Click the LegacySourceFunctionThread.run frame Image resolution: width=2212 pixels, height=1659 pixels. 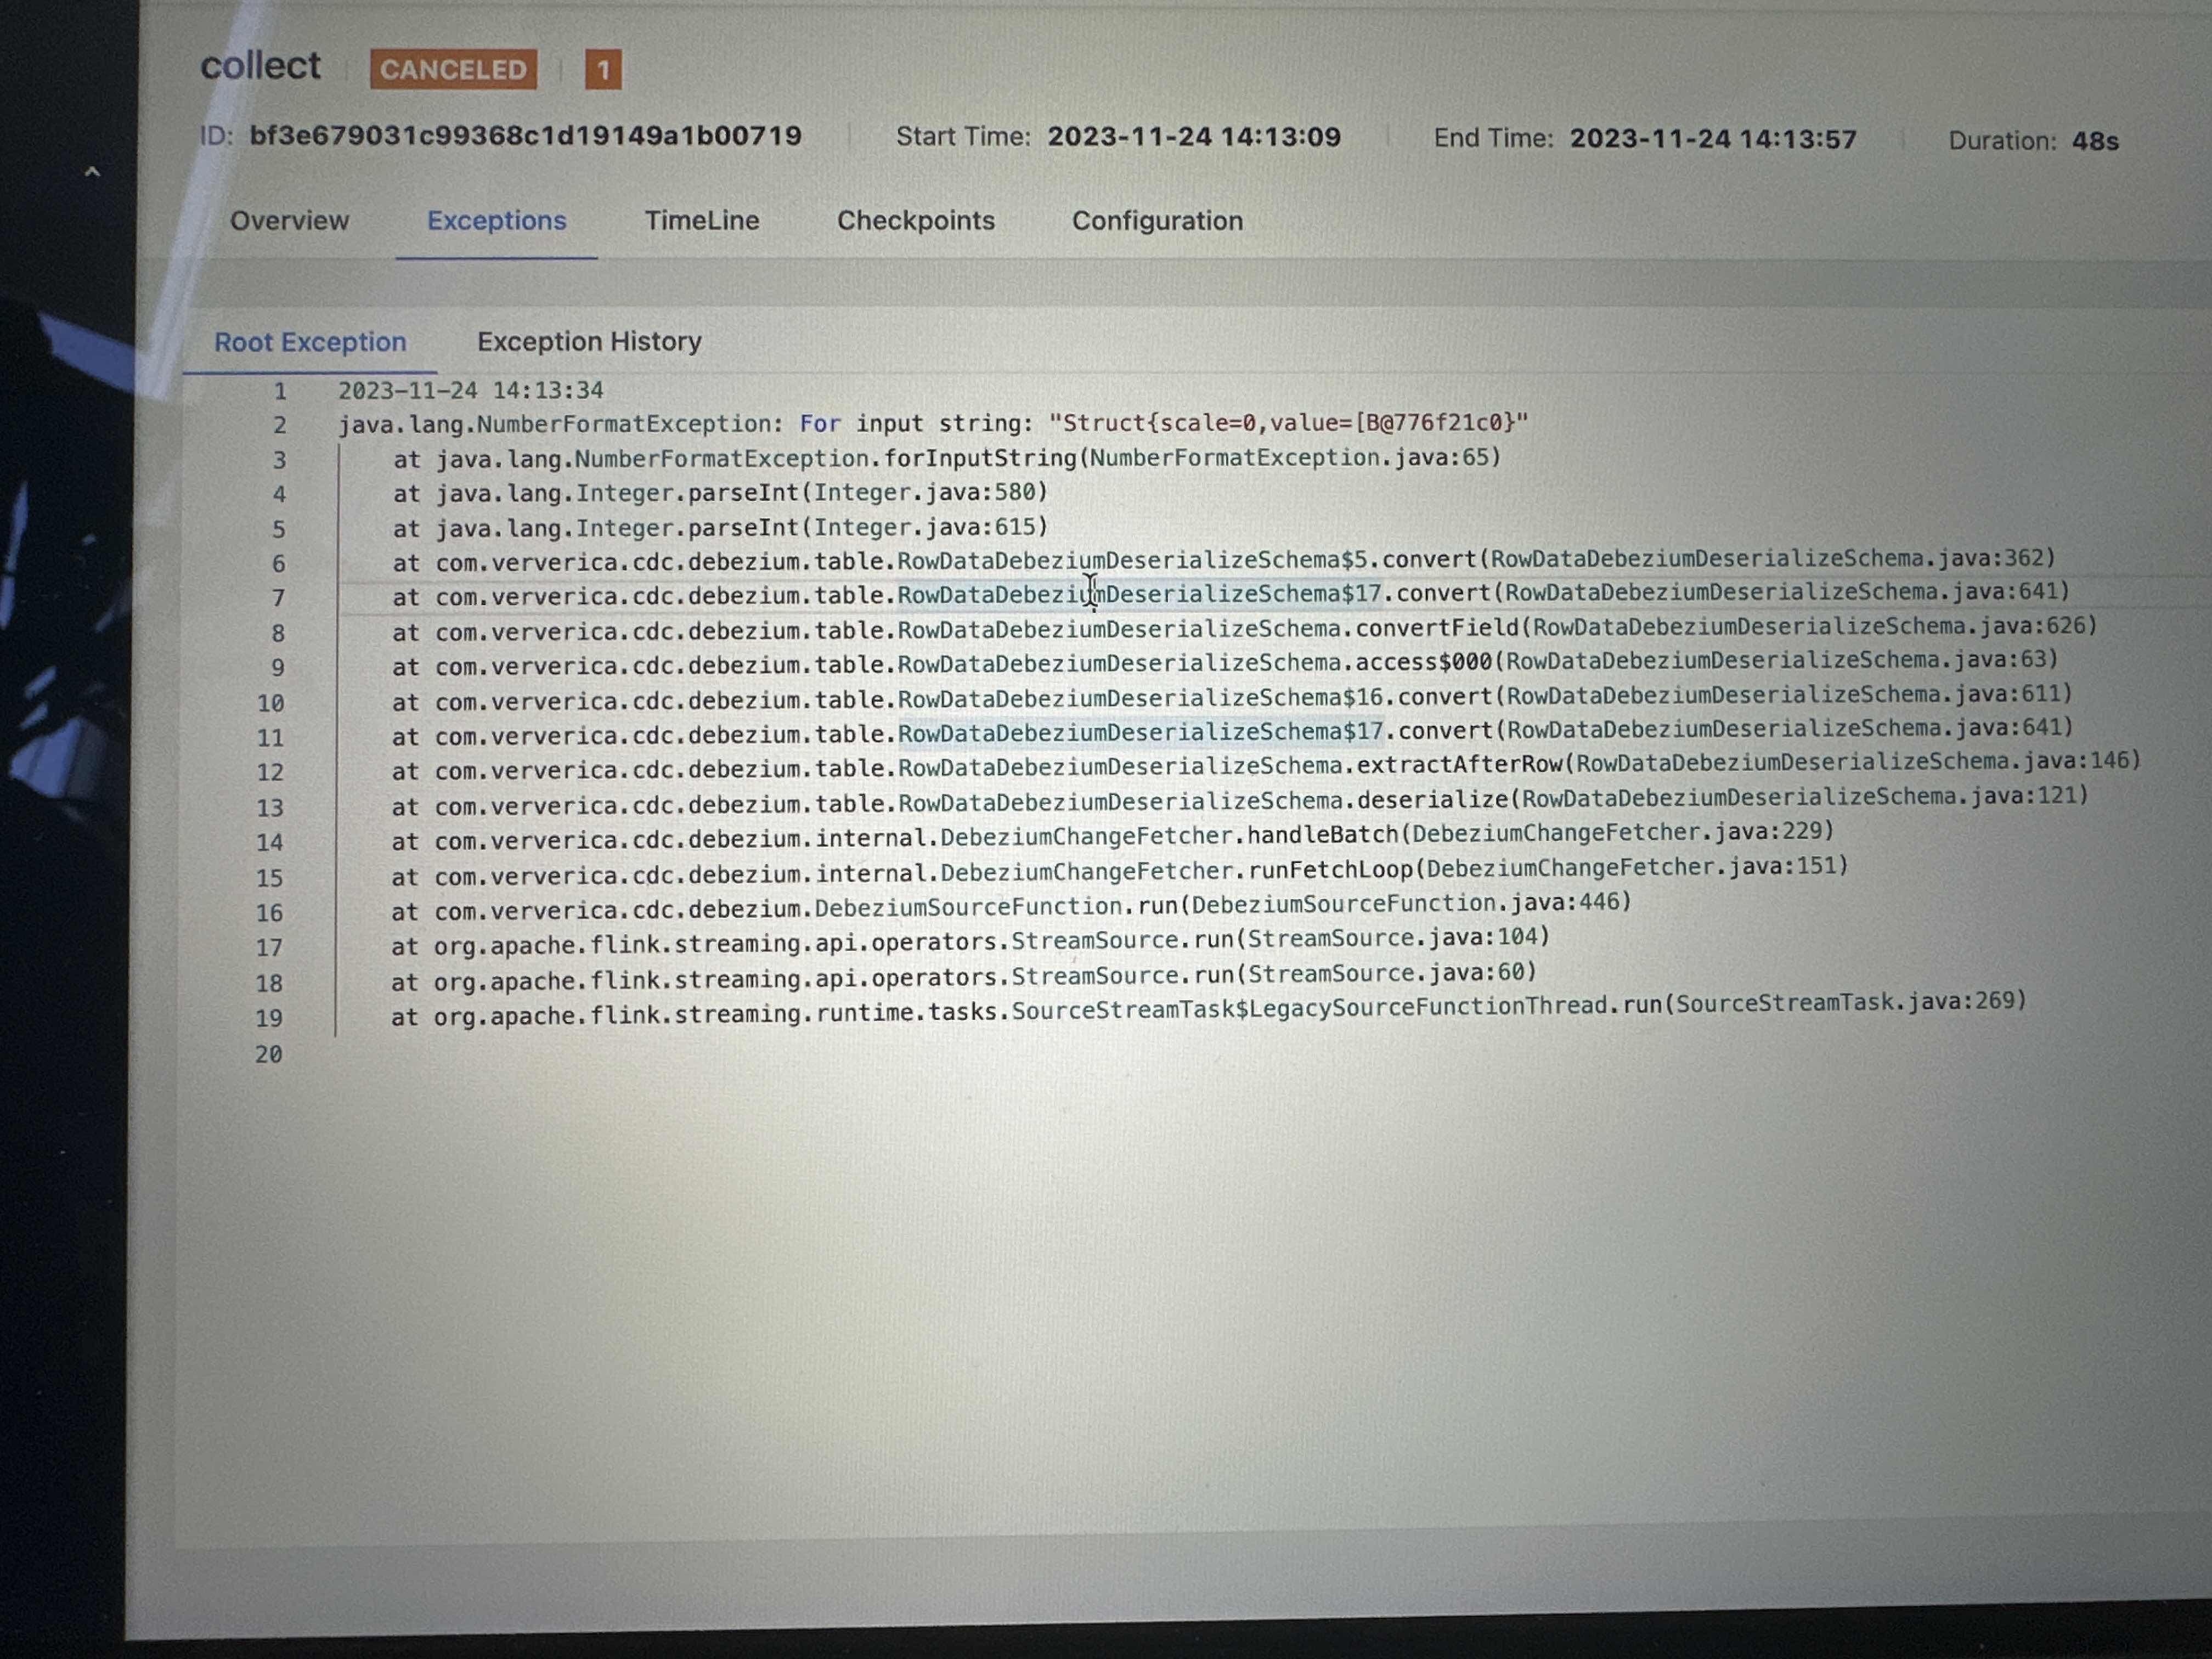tap(1209, 1009)
